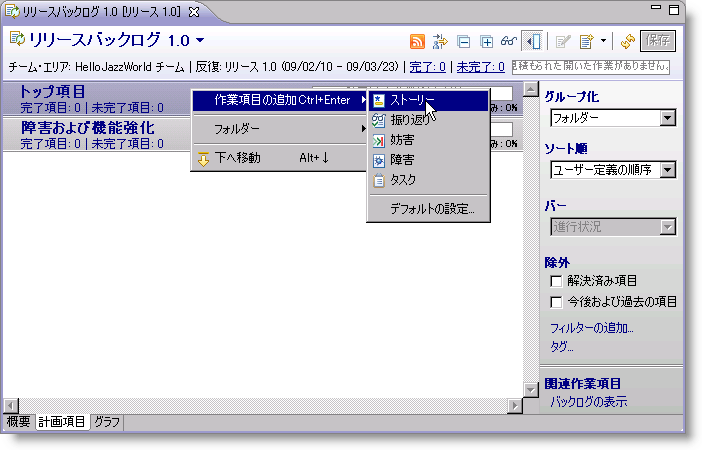Switch to the グラフ tab
702x450 pixels.
(x=107, y=422)
